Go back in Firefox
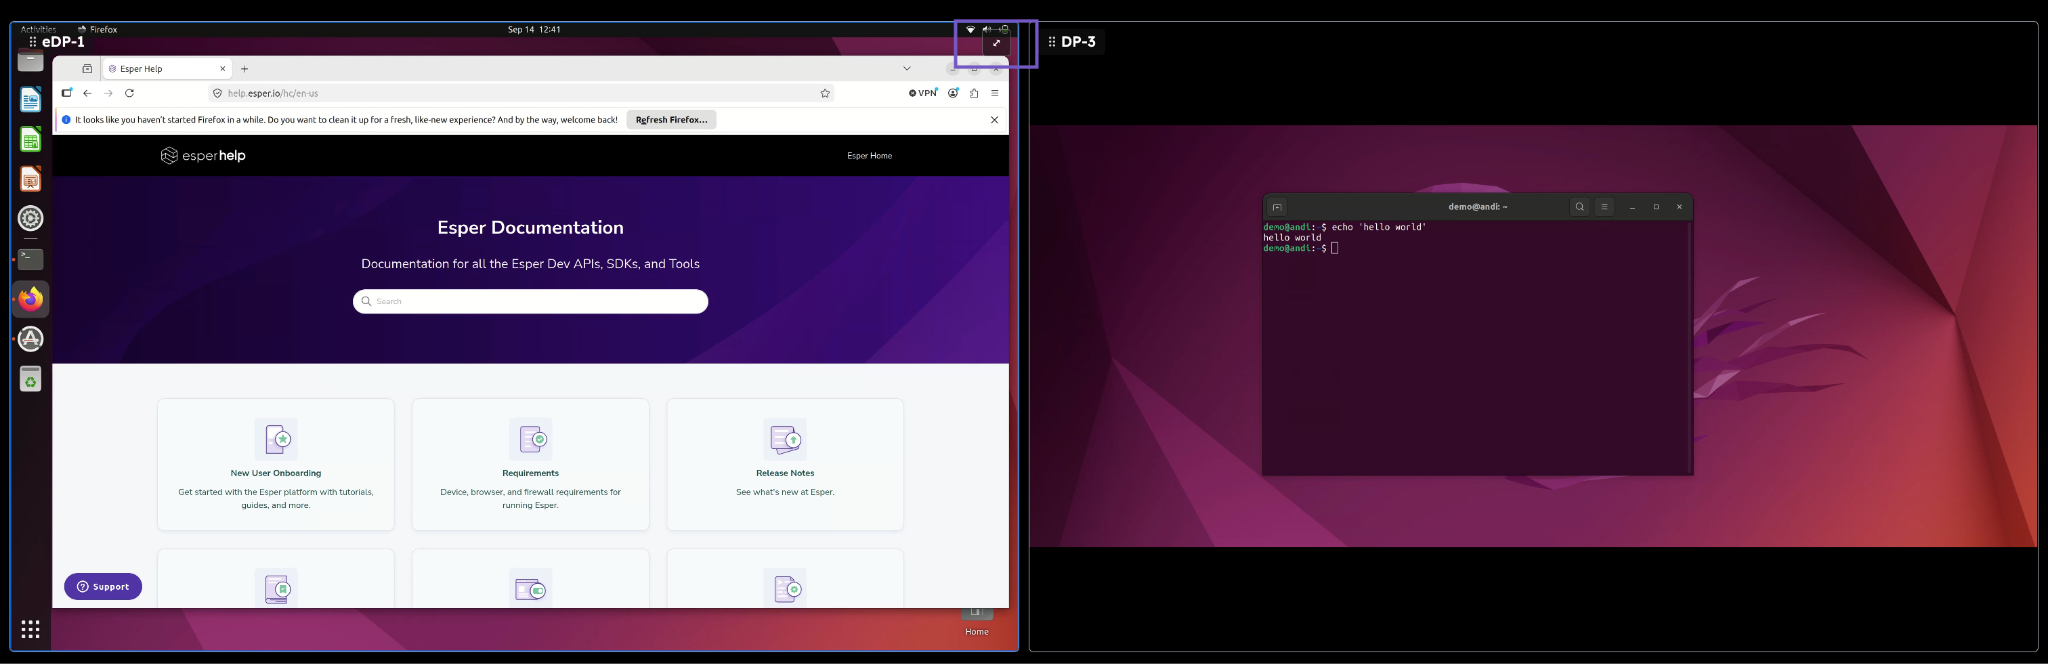The width and height of the screenshot is (2048, 664). [x=87, y=93]
